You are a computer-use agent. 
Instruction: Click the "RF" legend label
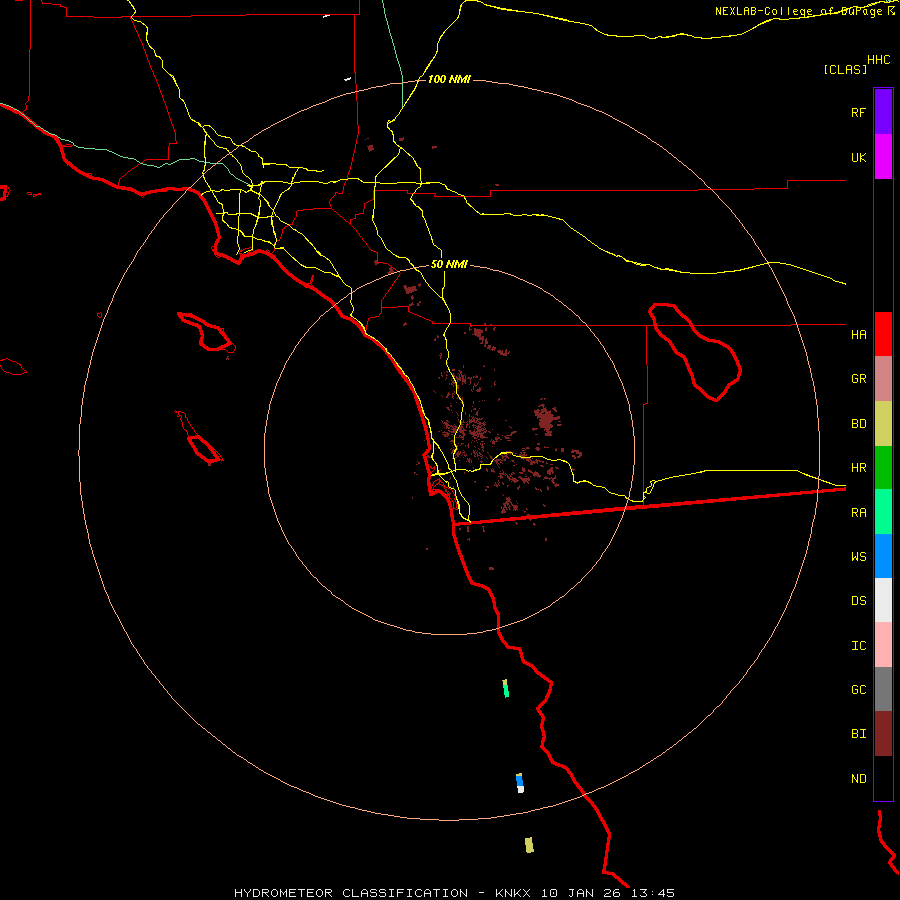(858, 112)
